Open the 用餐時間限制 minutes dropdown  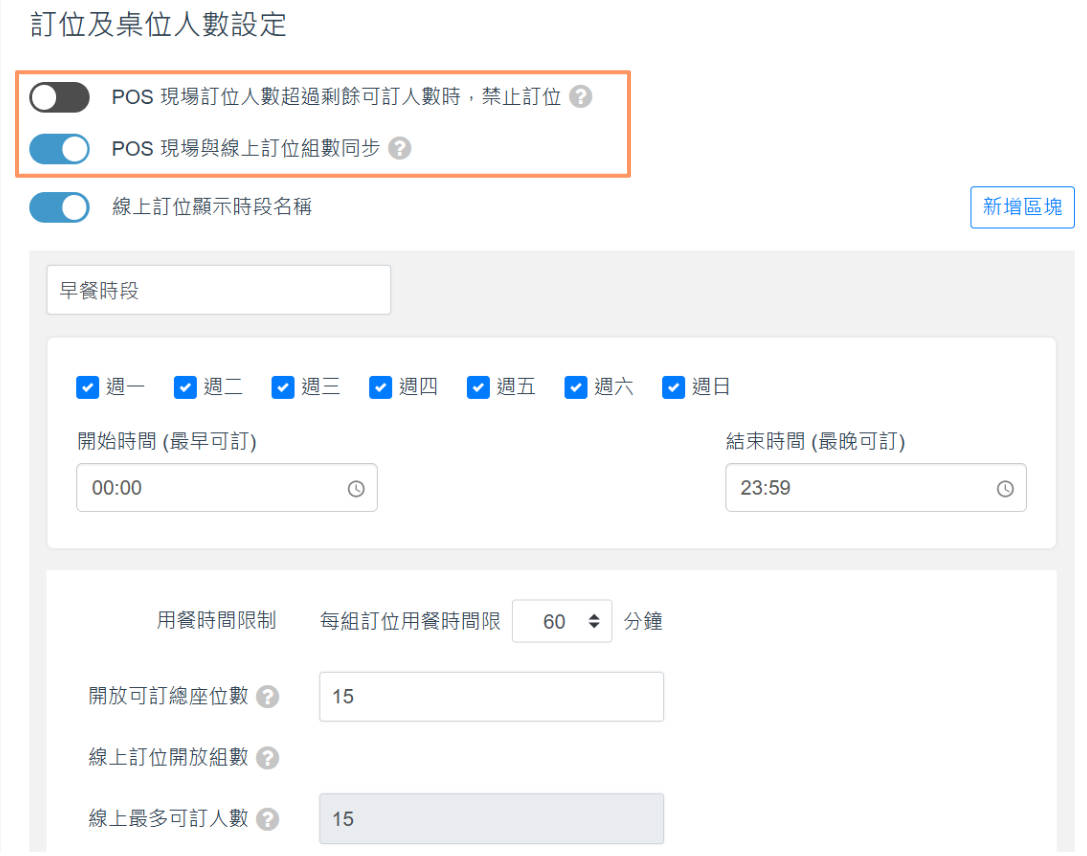tap(562, 622)
